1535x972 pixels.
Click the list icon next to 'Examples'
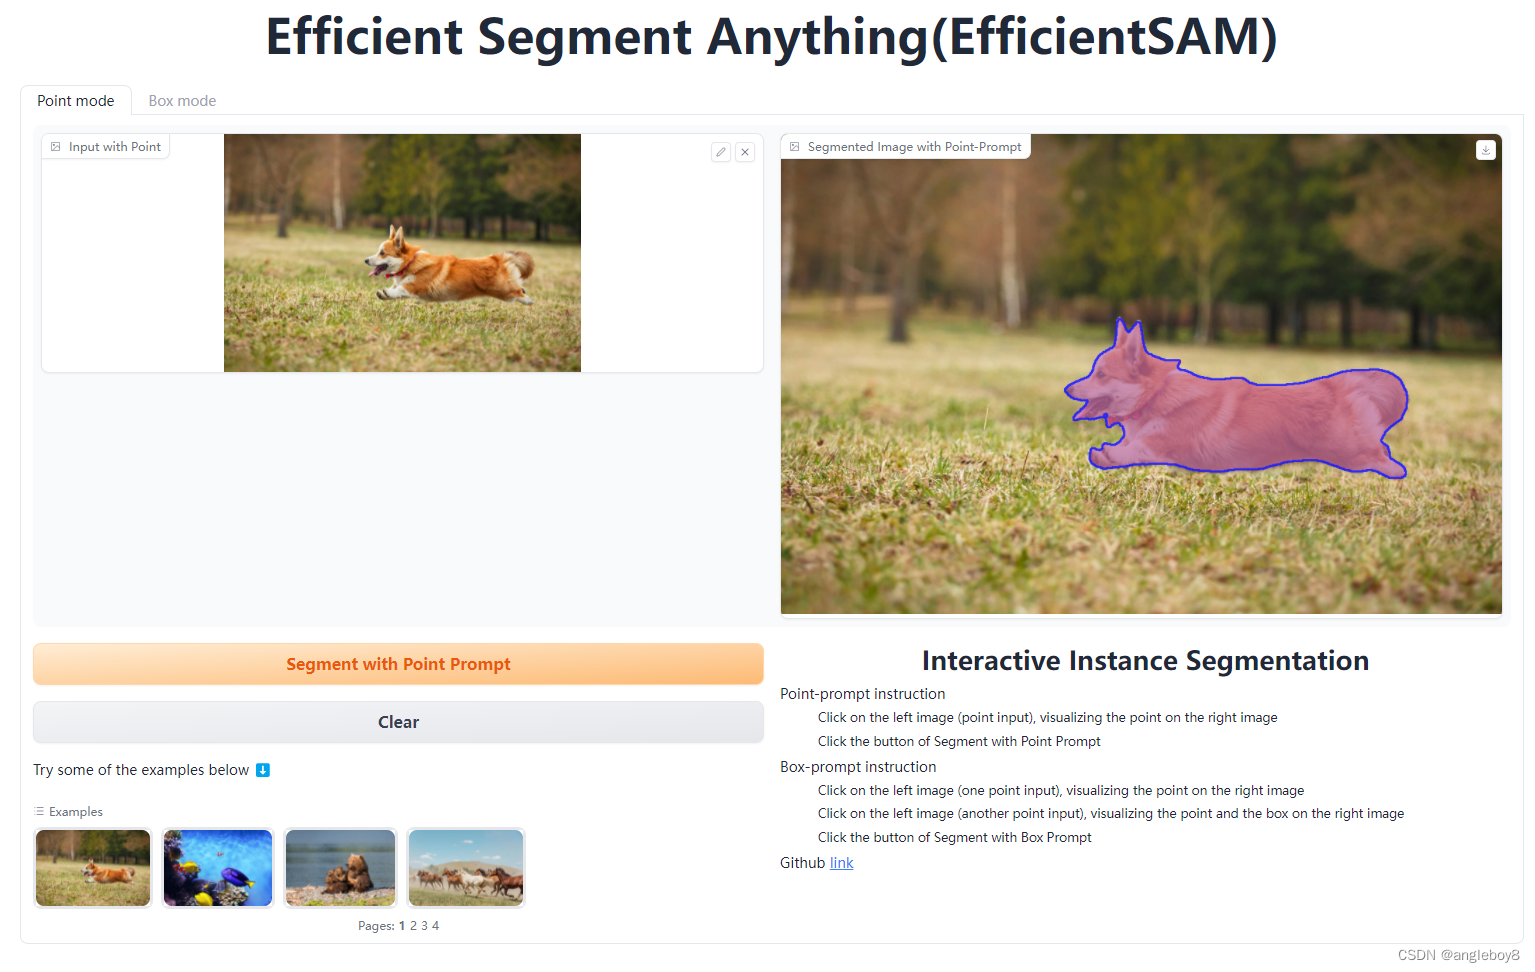pos(40,811)
